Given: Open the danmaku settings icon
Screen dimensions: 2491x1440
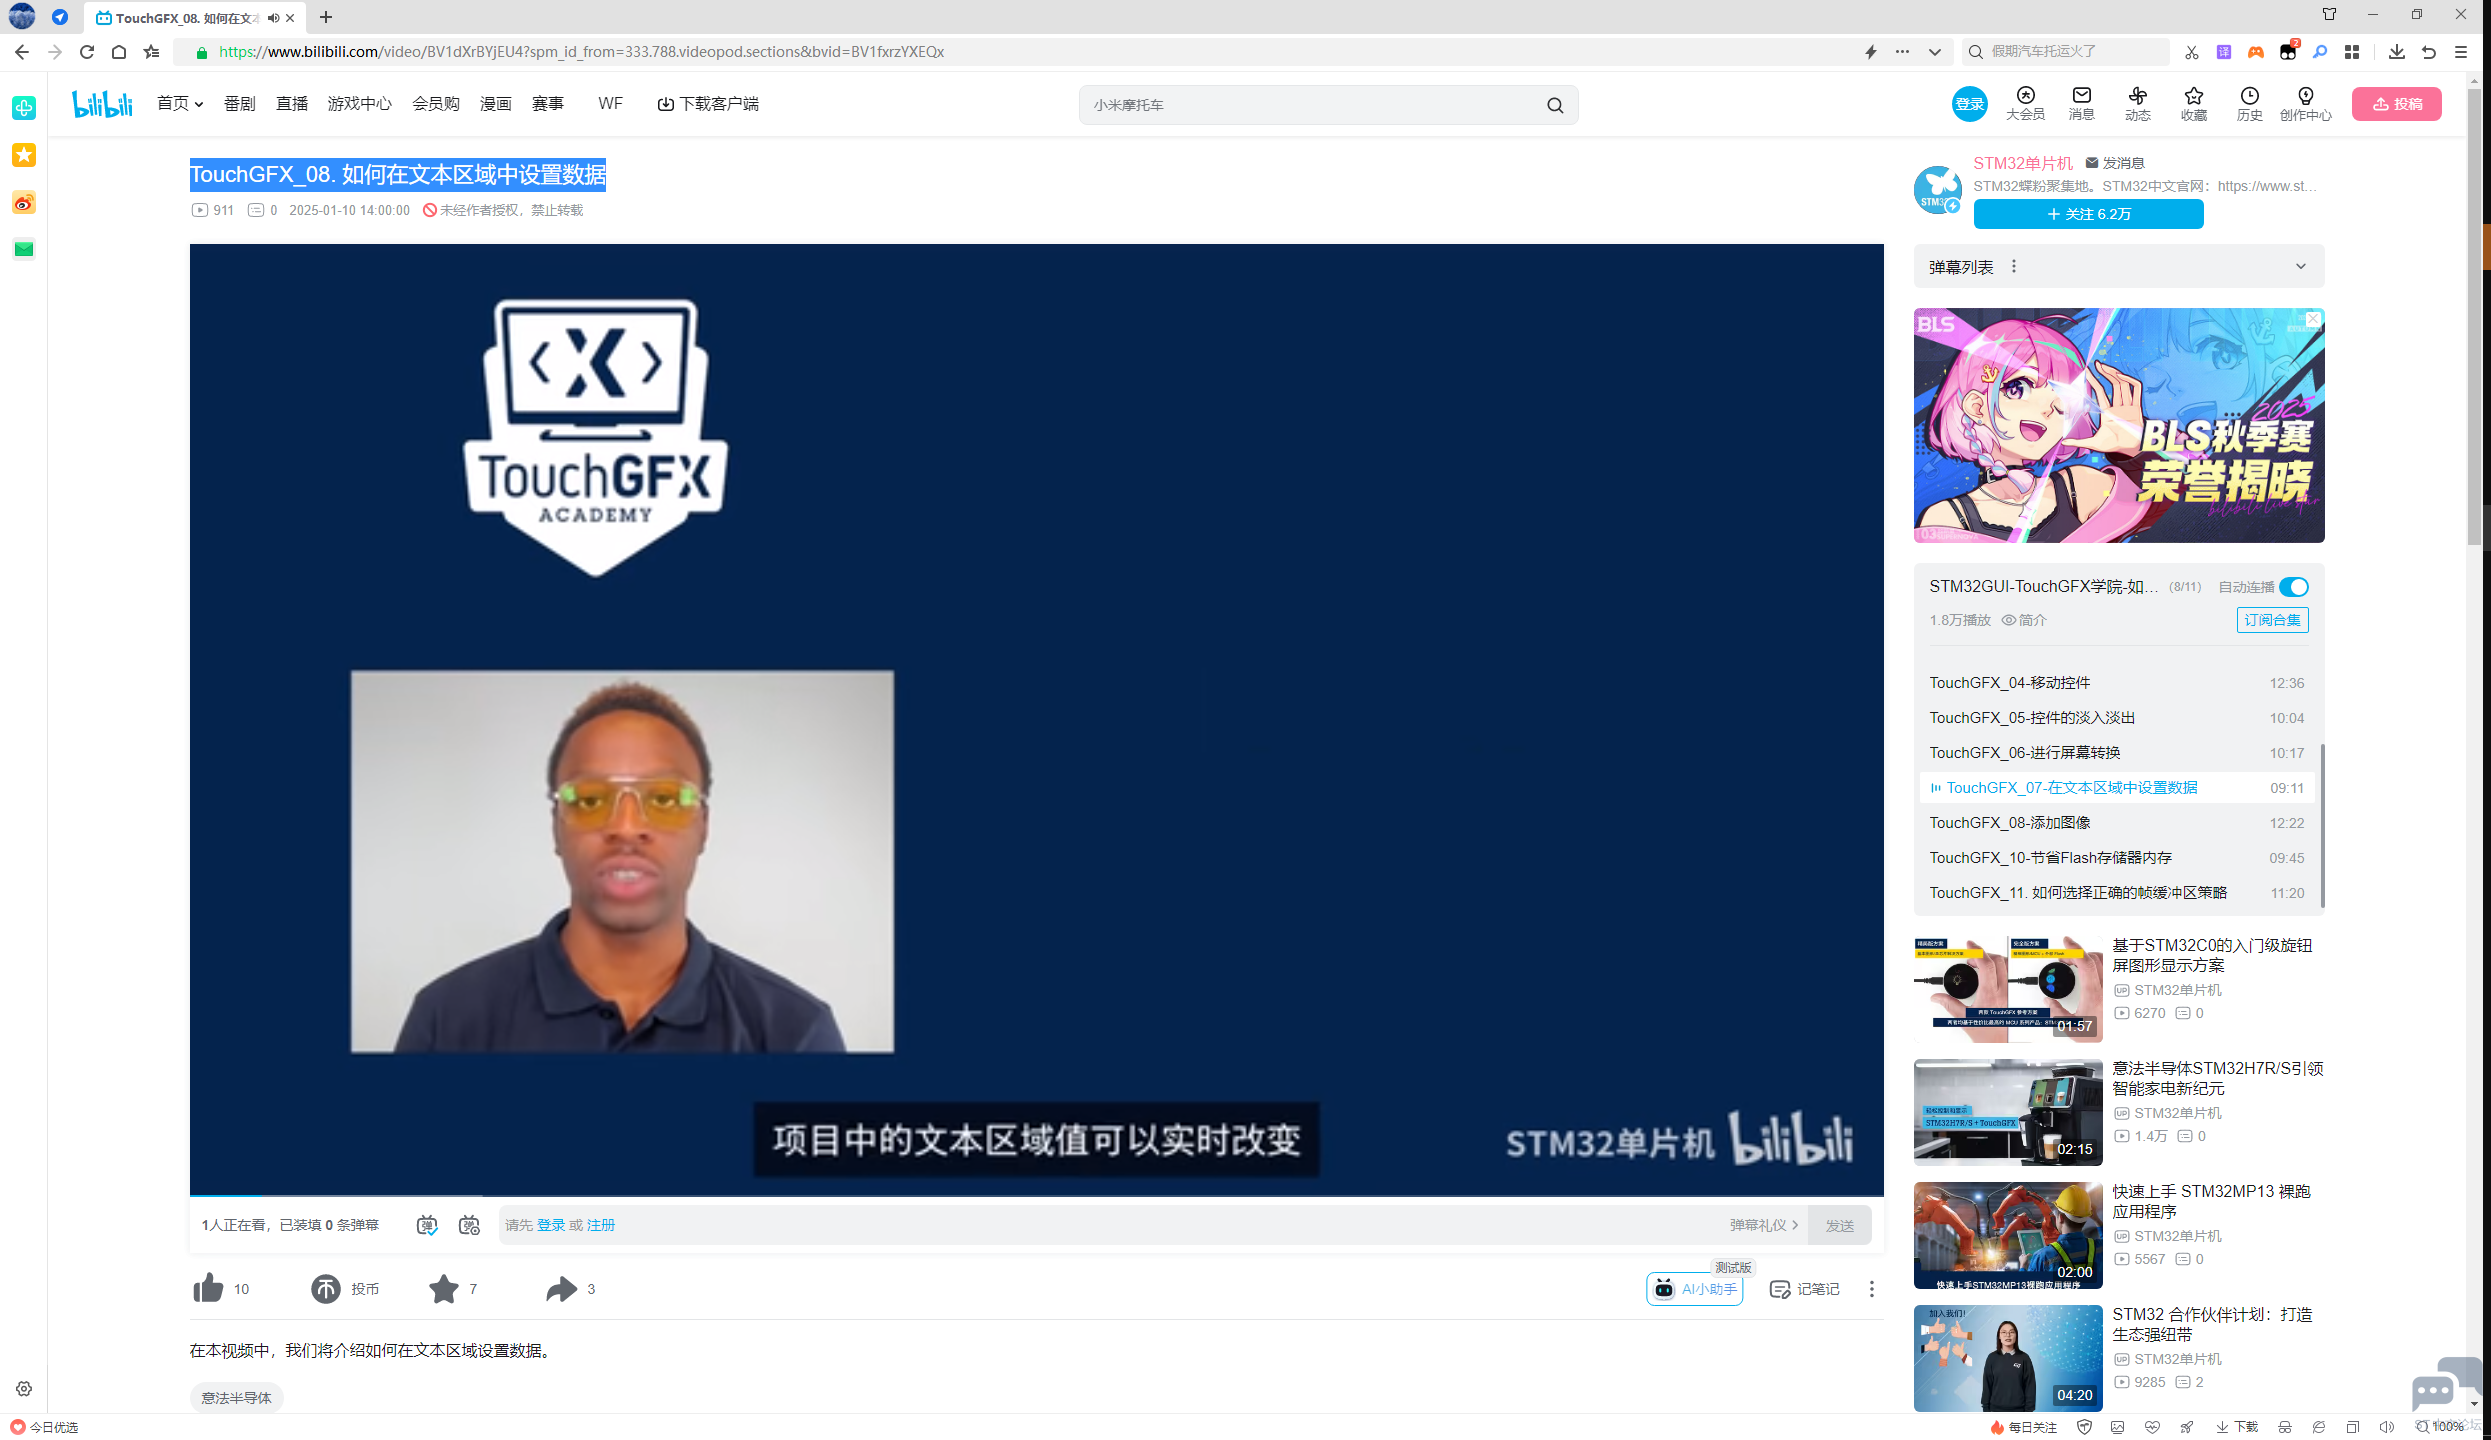Looking at the screenshot, I should click(469, 1225).
